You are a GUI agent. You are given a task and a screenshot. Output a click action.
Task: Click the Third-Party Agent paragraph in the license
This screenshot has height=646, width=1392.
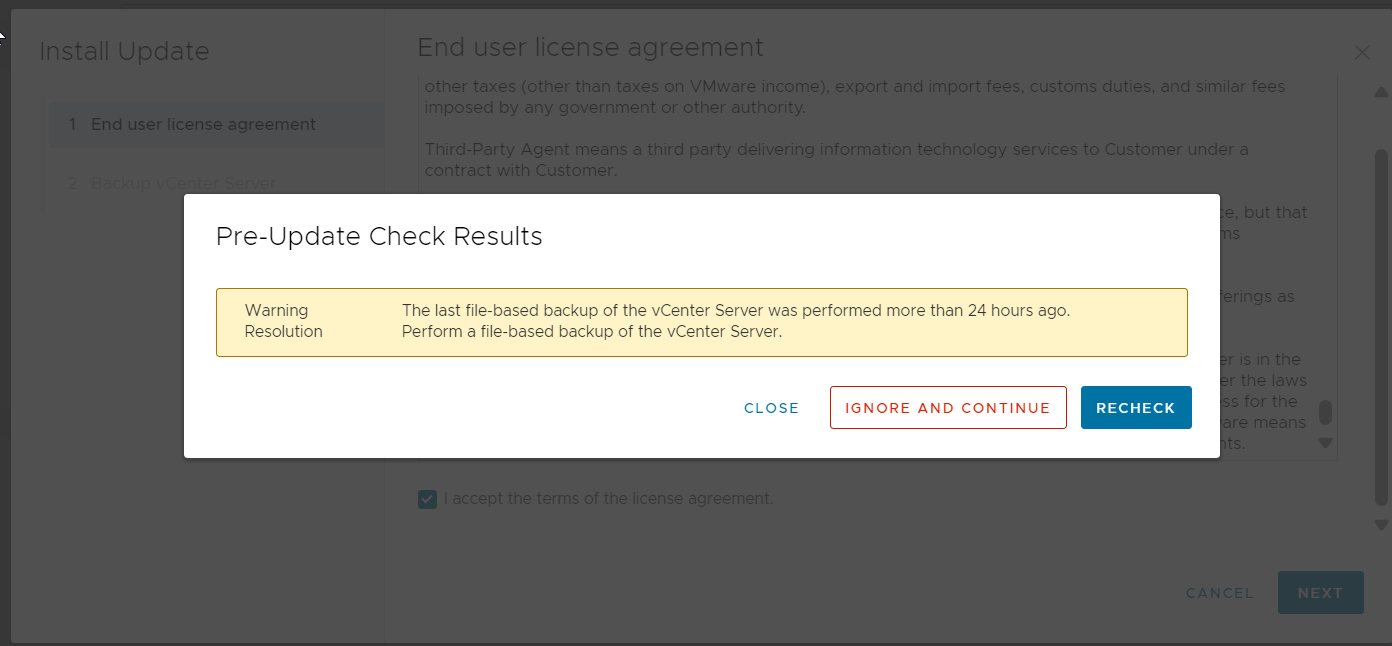[x=836, y=160]
